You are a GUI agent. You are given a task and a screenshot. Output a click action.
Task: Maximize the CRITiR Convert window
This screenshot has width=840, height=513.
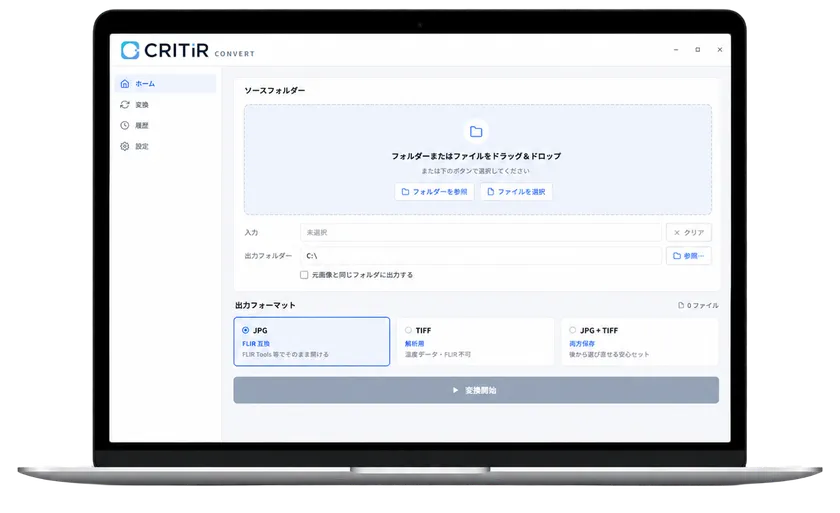click(x=698, y=50)
